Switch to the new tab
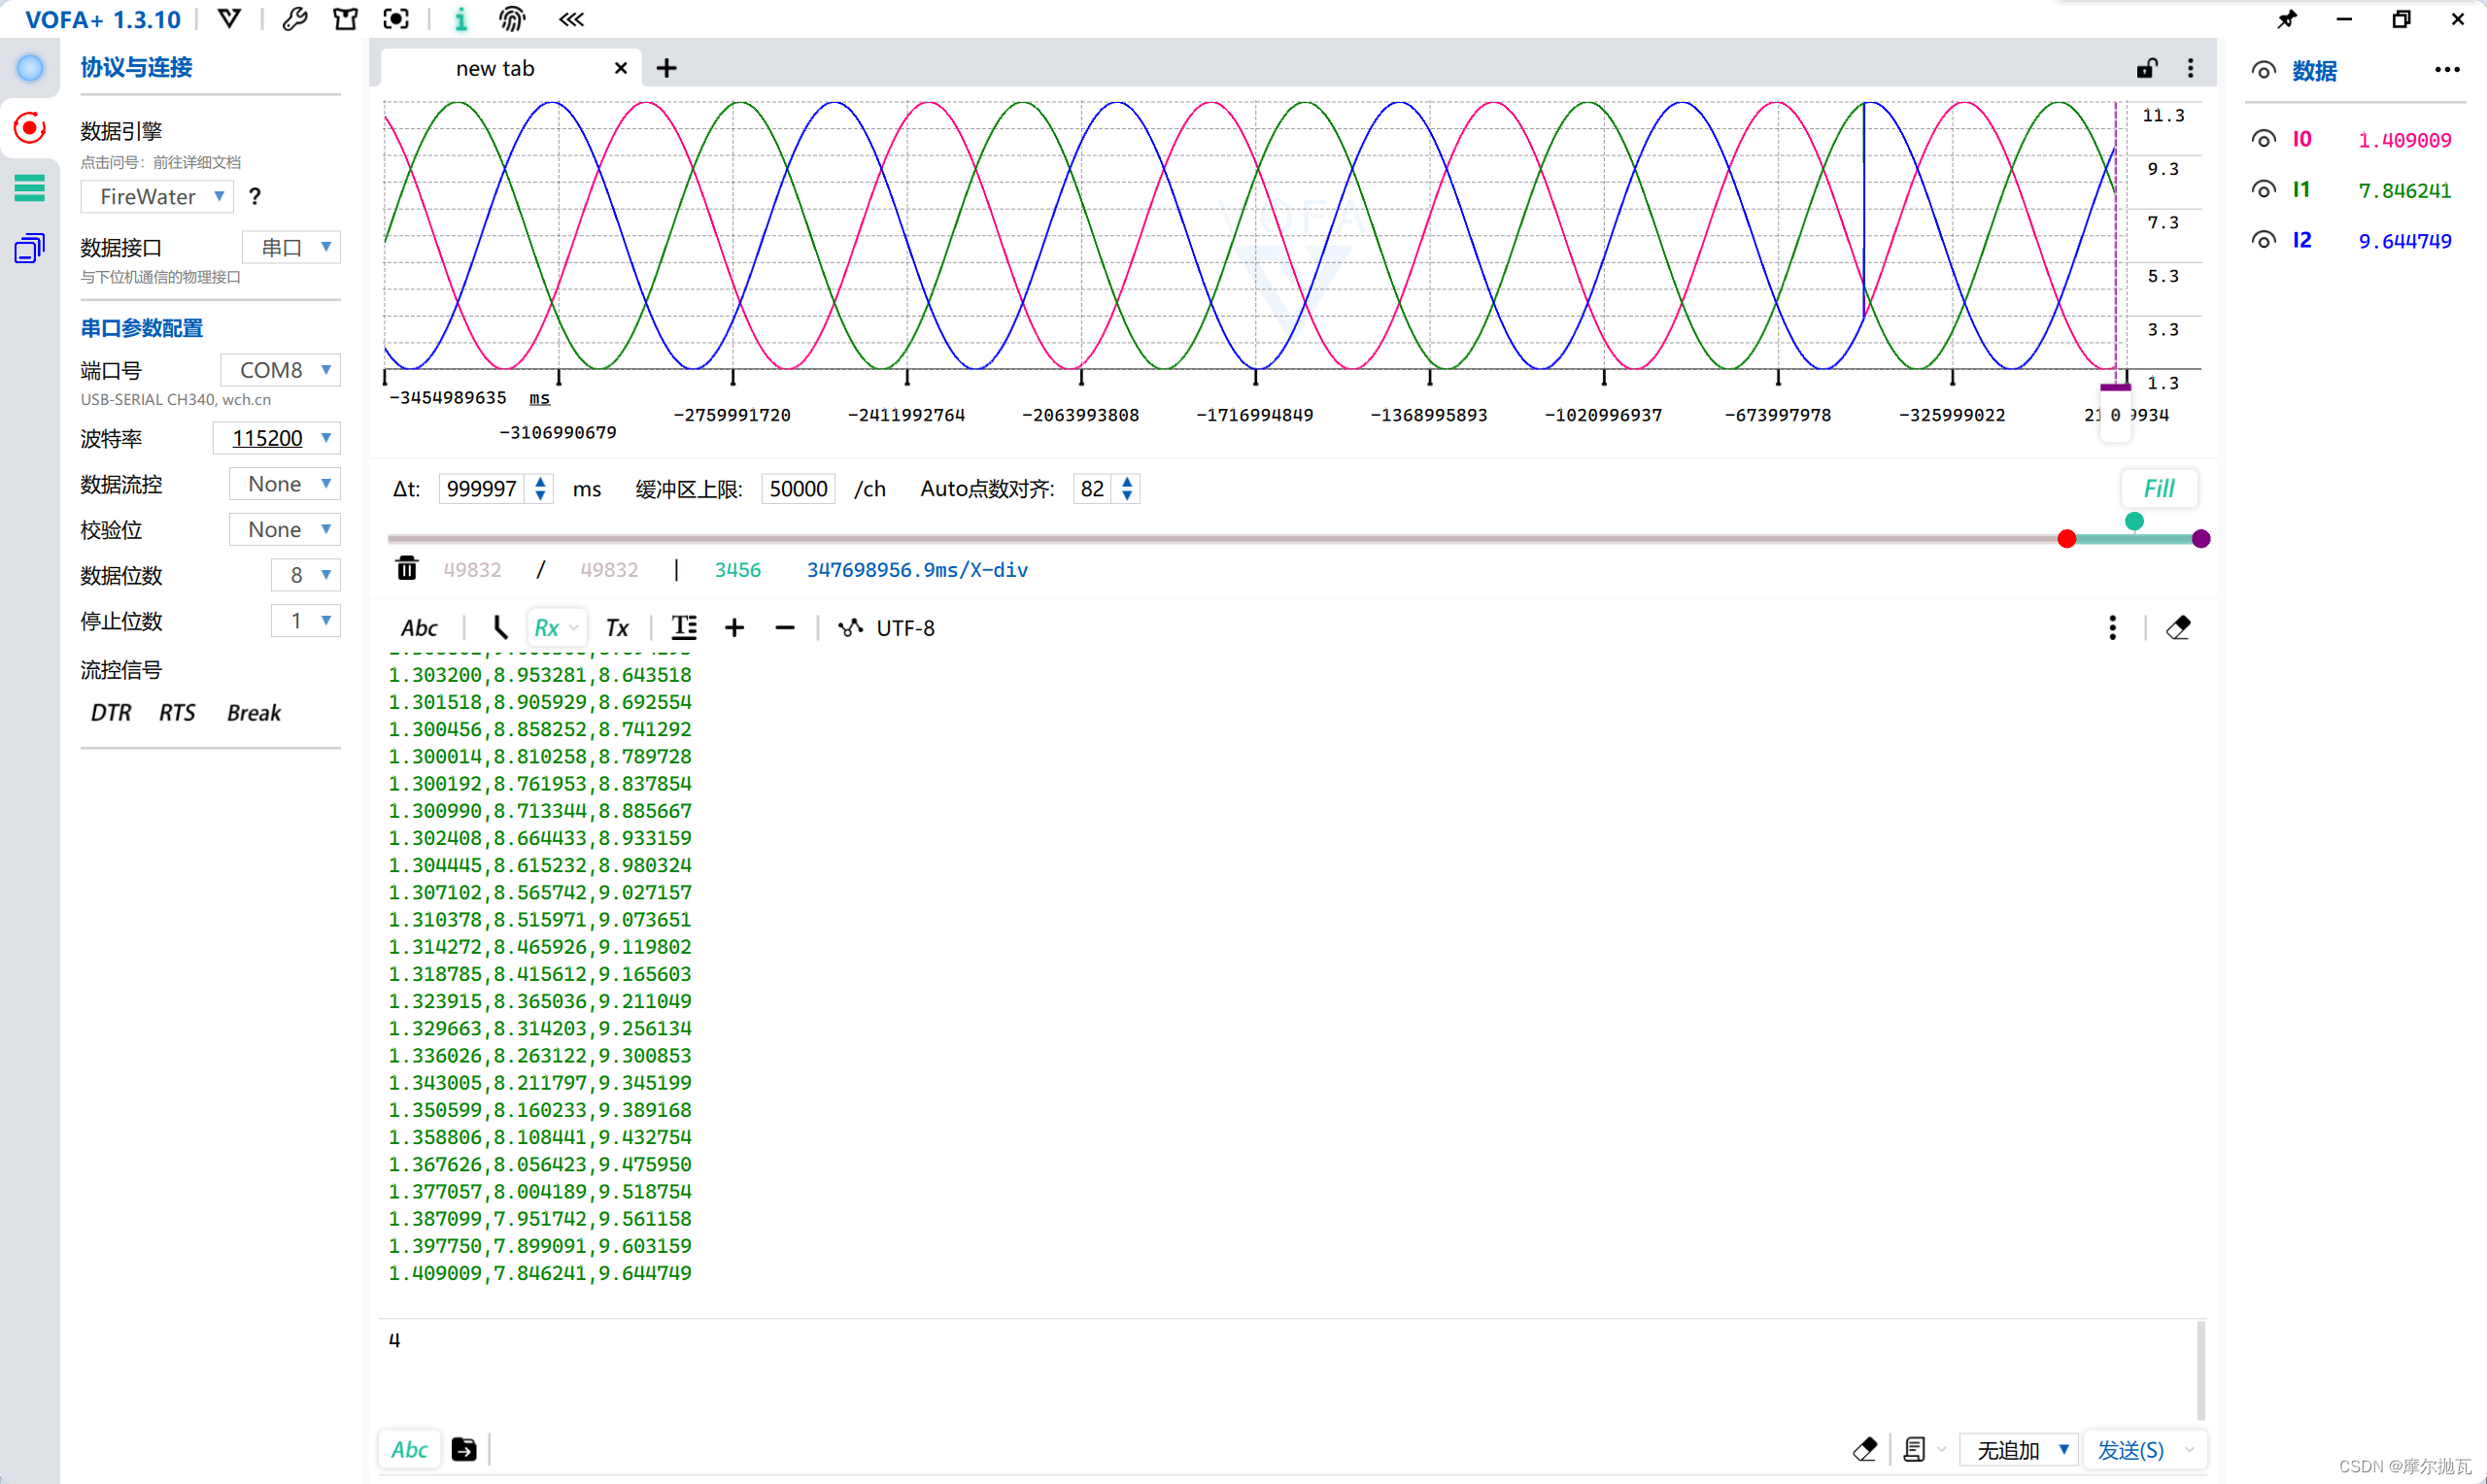Viewport: 2487px width, 1484px height. 495,68
